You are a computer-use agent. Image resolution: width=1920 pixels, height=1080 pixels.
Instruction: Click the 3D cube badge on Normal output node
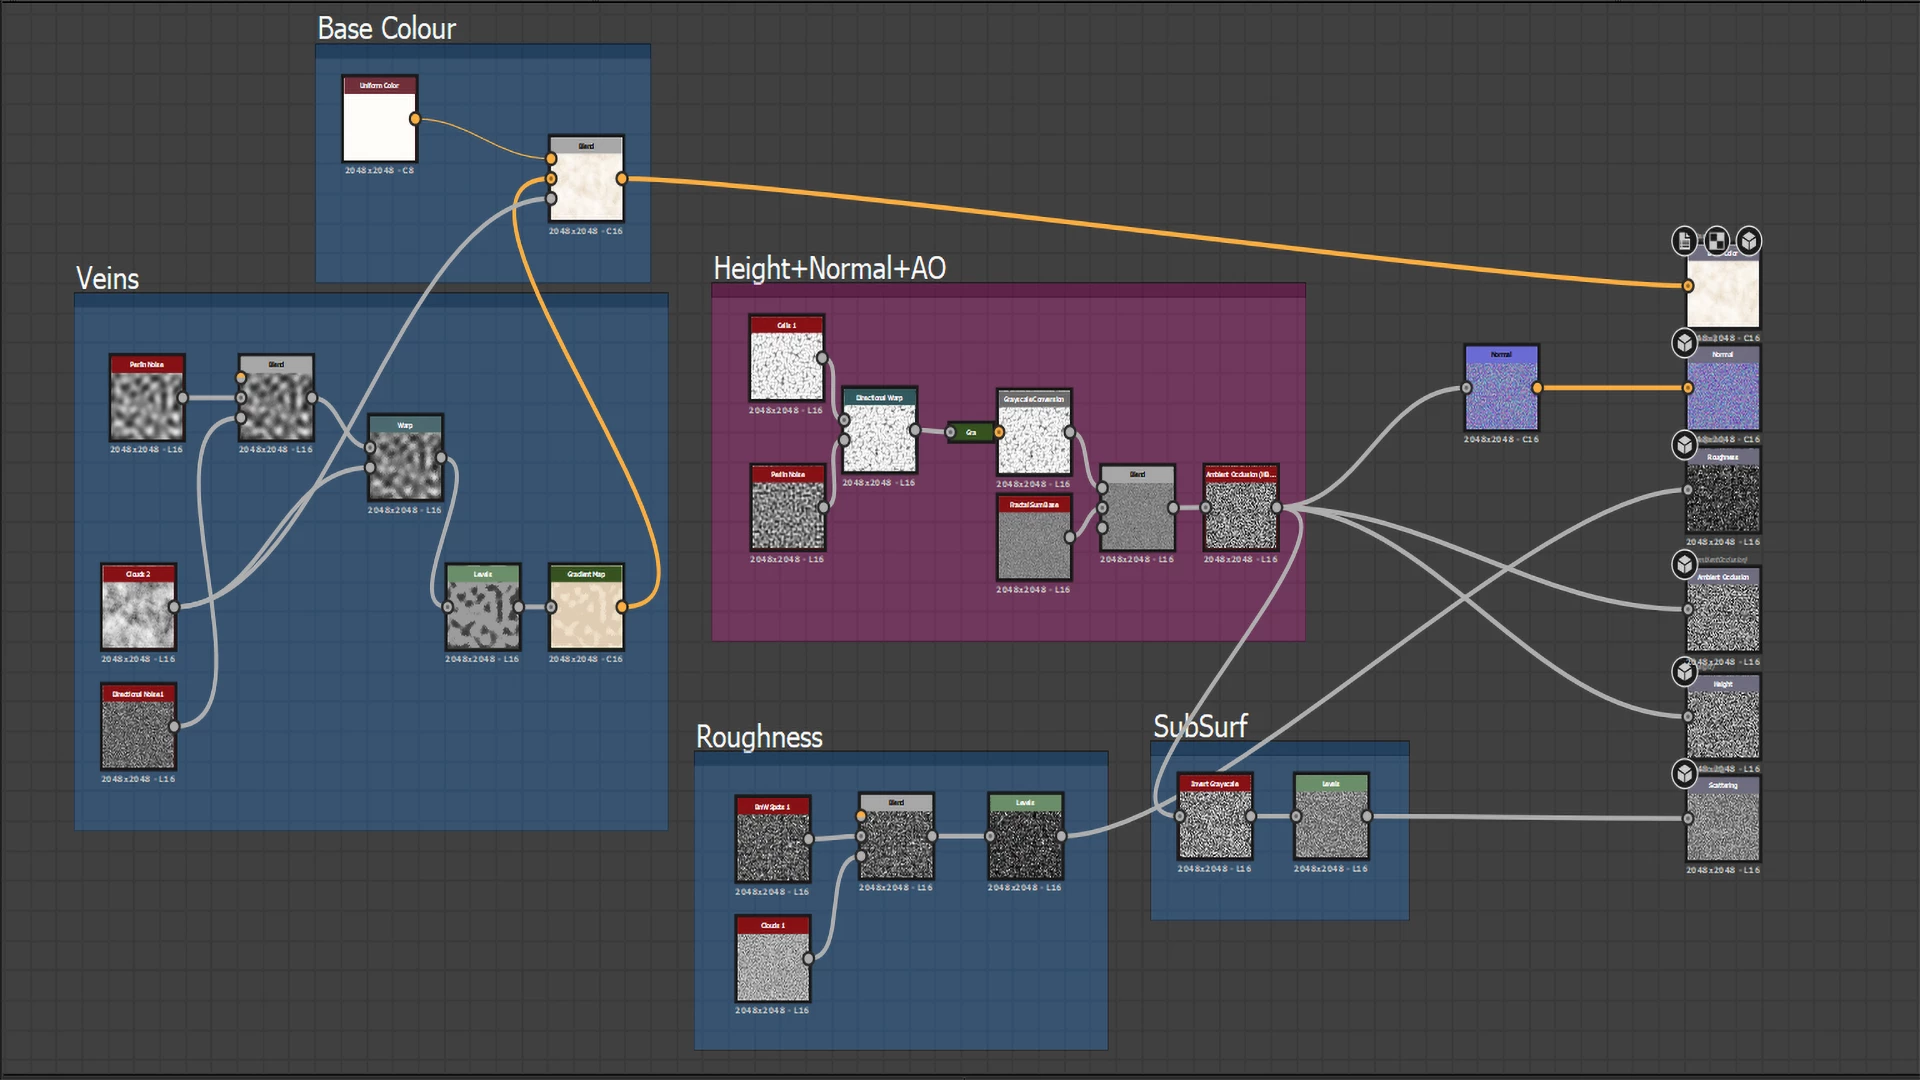(1685, 343)
